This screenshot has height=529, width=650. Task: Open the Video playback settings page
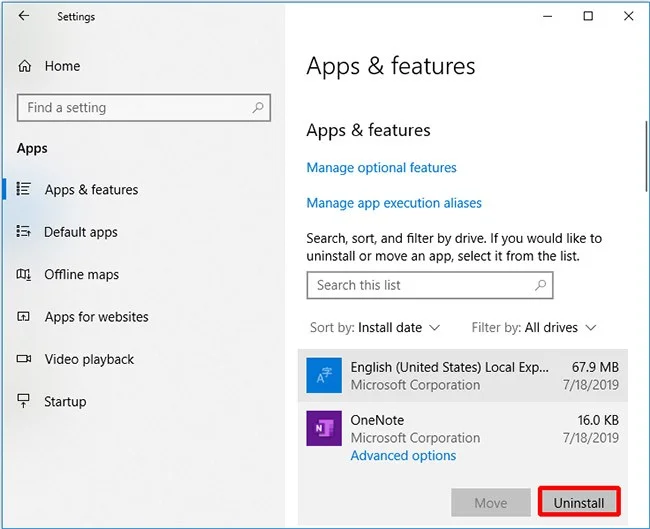tap(88, 359)
